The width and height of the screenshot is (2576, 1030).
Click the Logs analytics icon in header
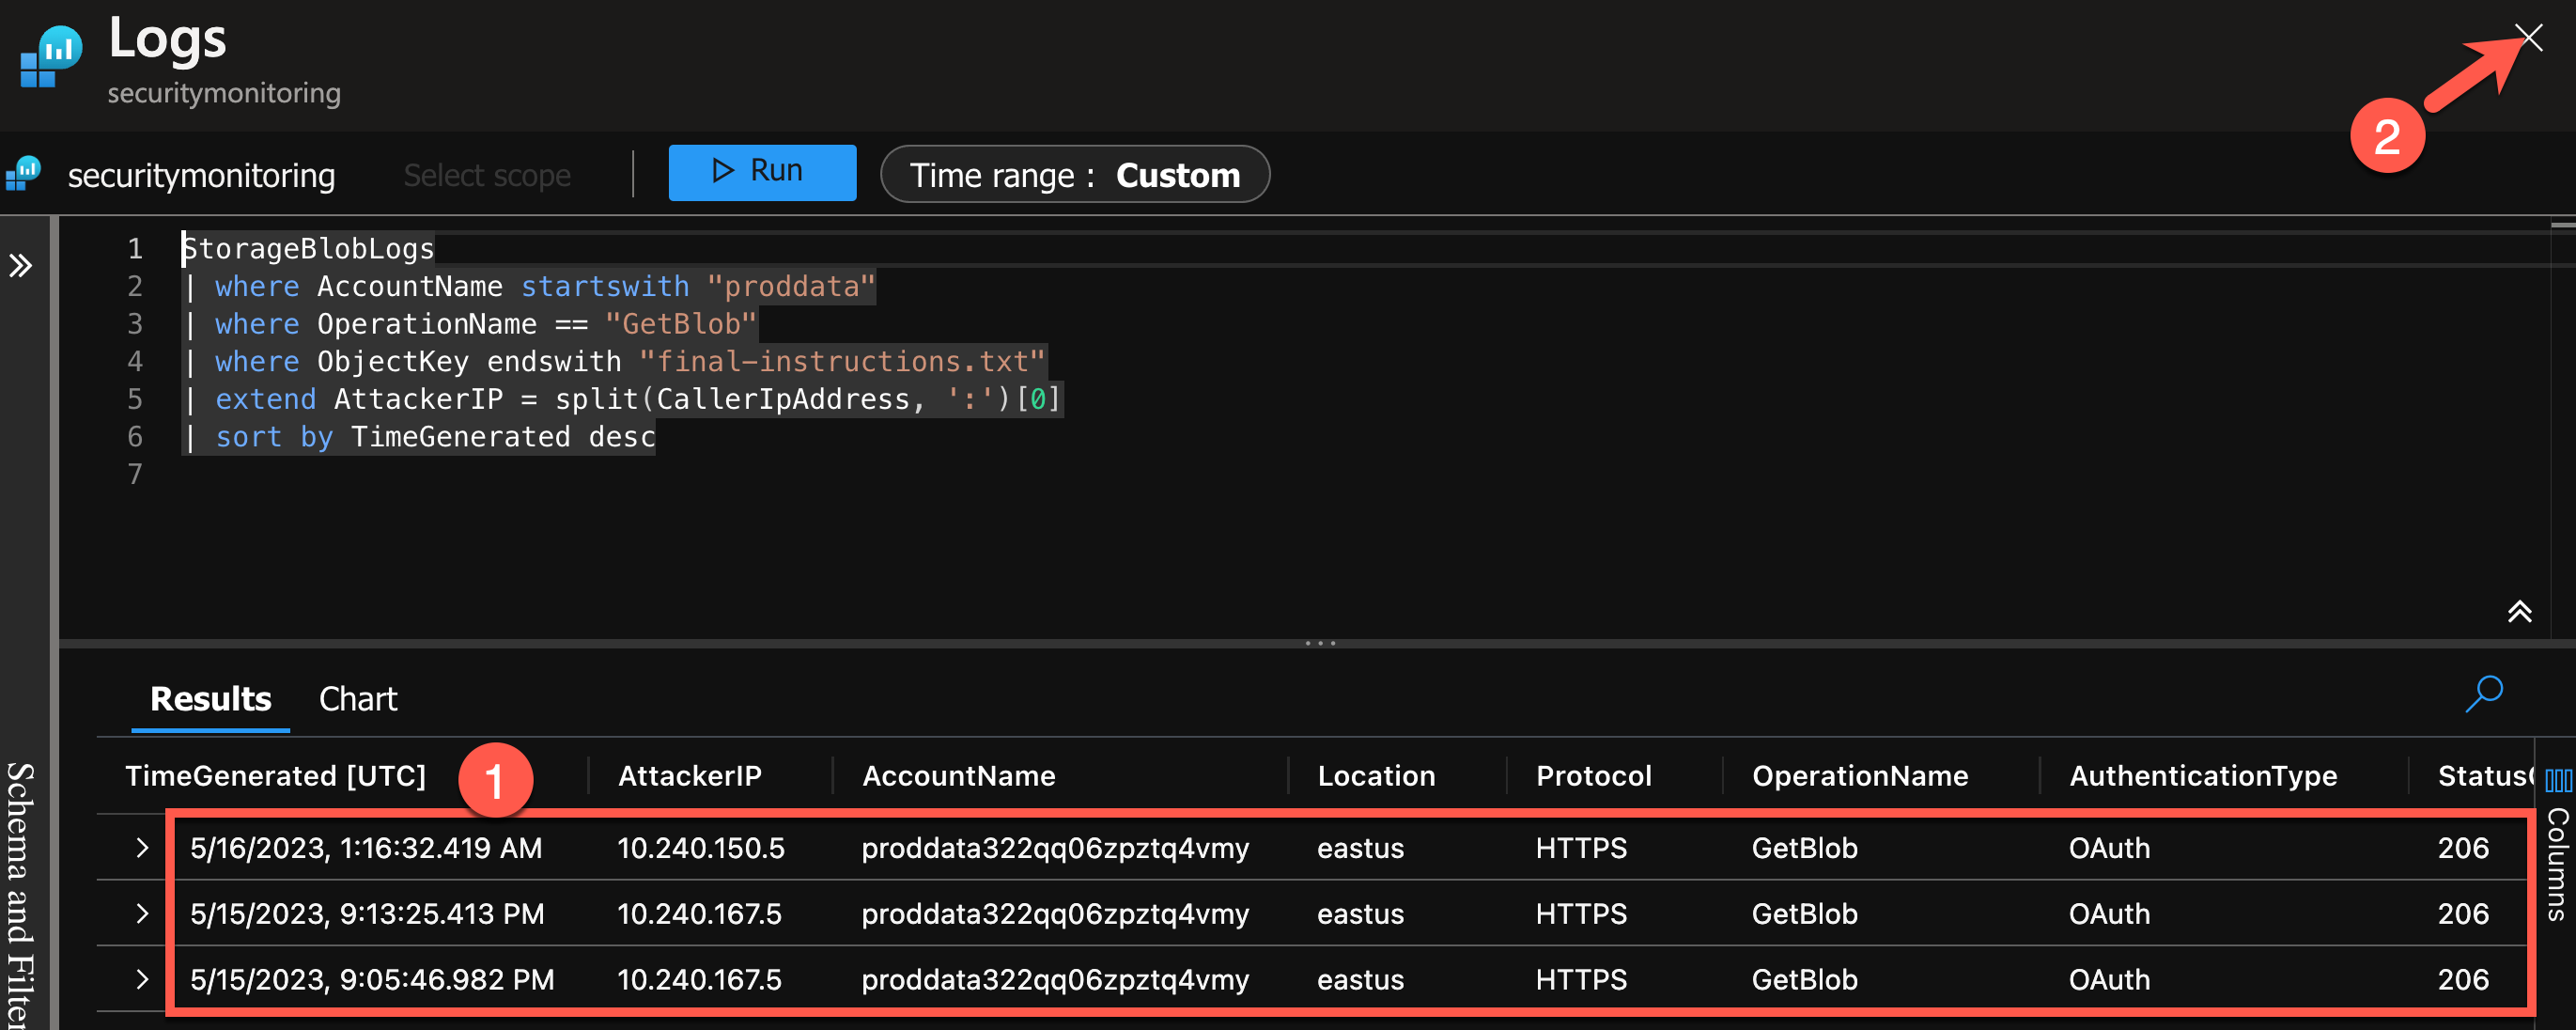50,57
